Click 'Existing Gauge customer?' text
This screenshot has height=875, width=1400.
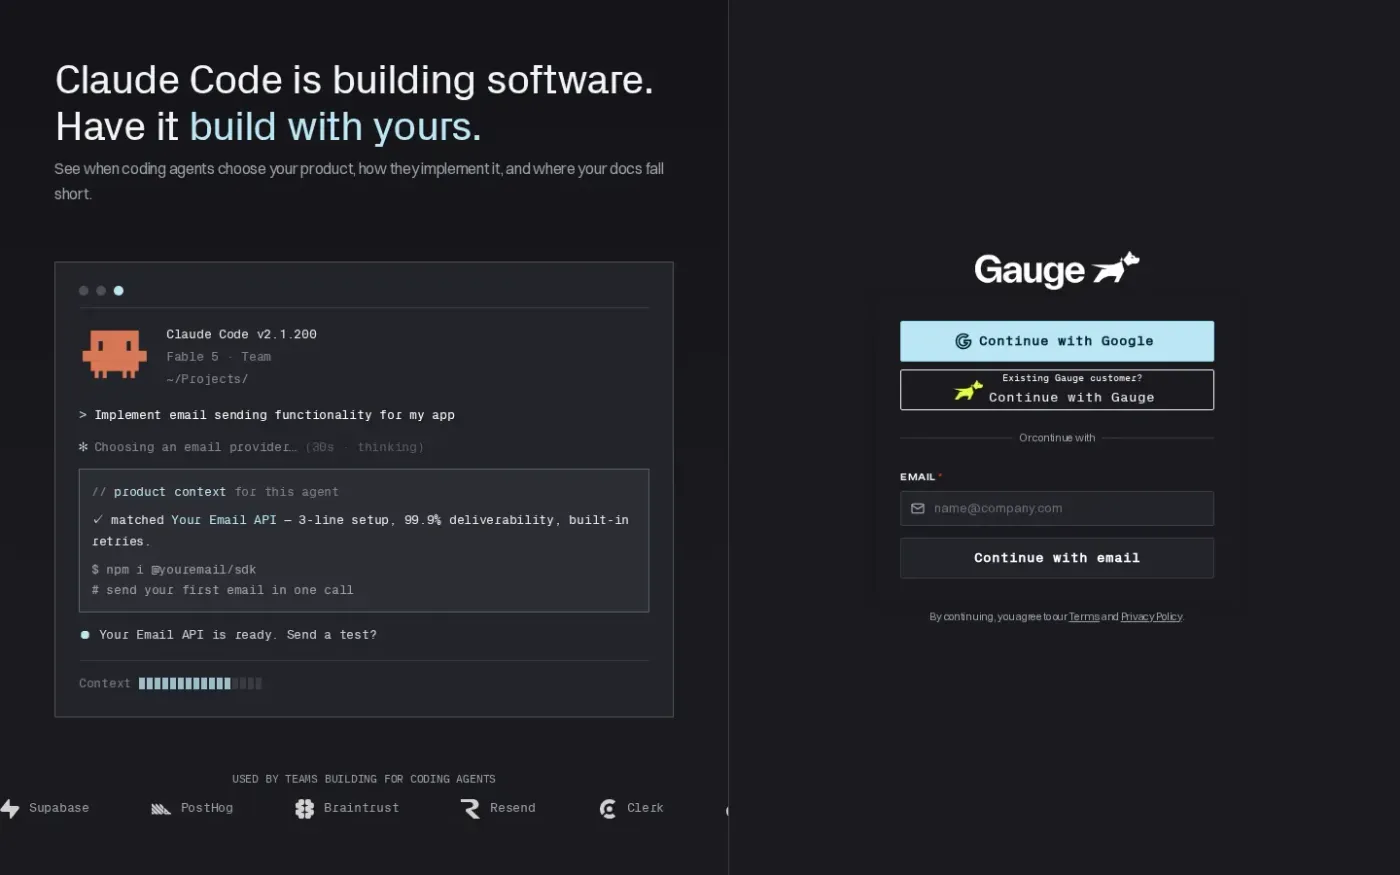point(1072,378)
